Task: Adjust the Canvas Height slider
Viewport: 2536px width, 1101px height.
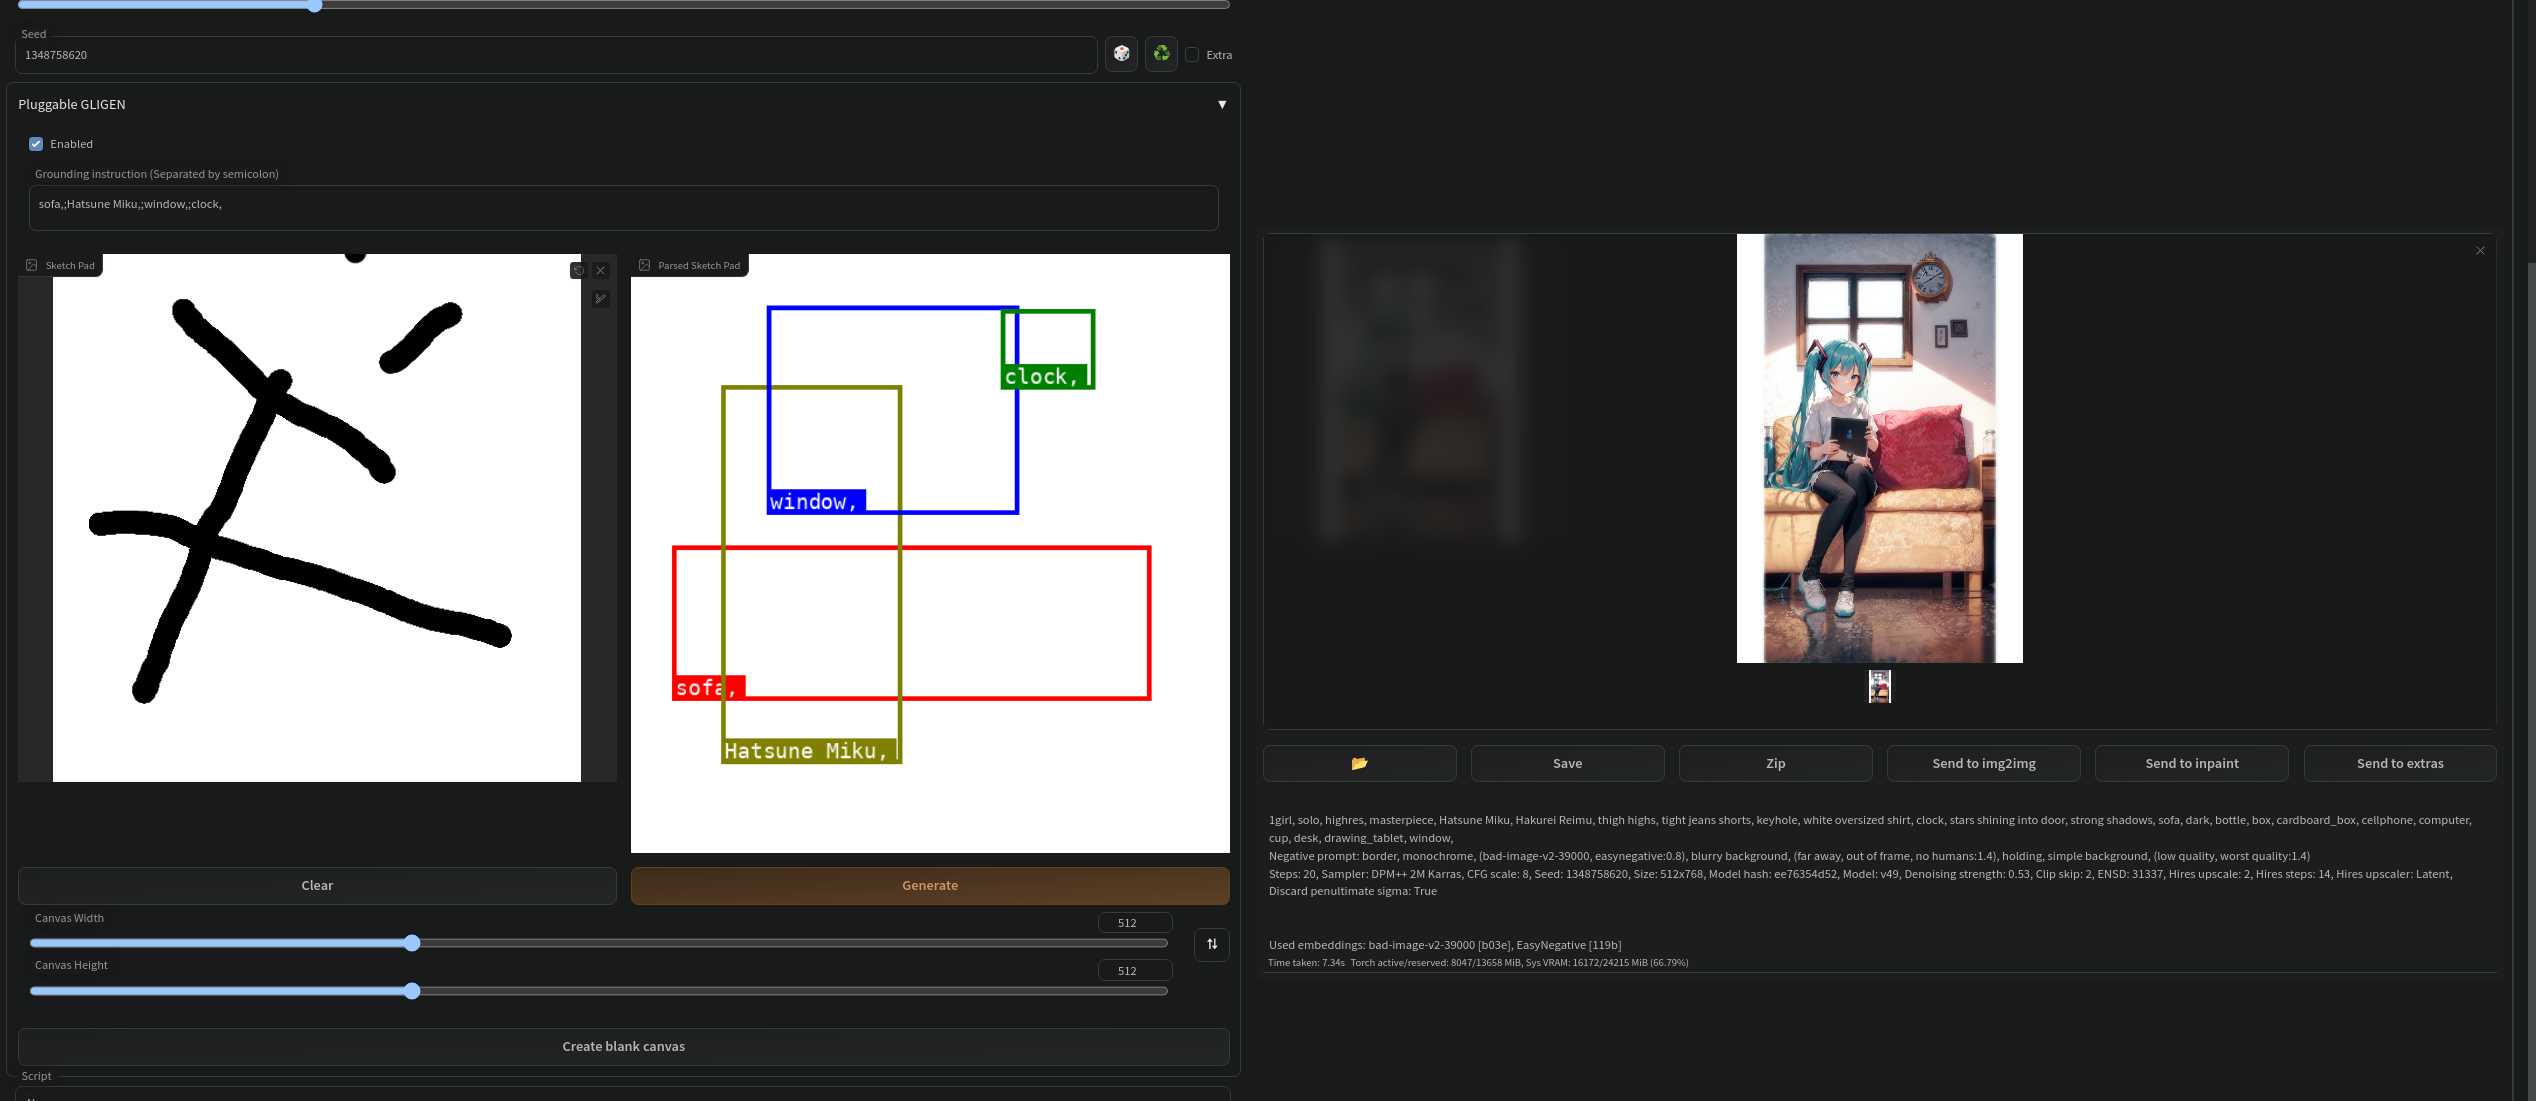Action: pyautogui.click(x=599, y=991)
